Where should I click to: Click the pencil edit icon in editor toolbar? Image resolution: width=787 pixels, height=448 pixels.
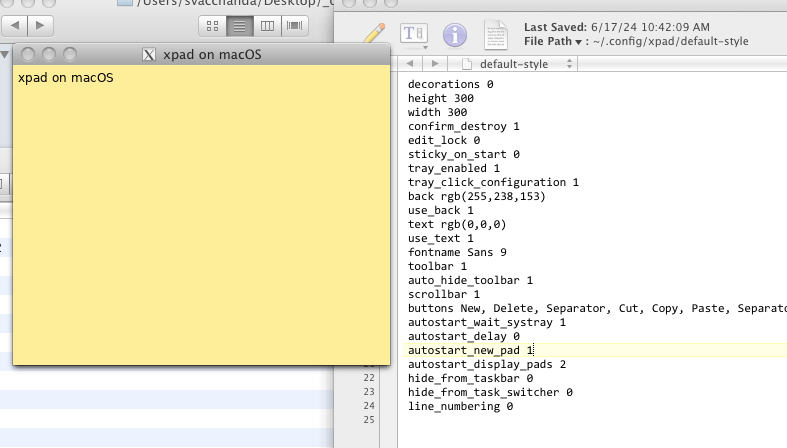pyautogui.click(x=374, y=34)
